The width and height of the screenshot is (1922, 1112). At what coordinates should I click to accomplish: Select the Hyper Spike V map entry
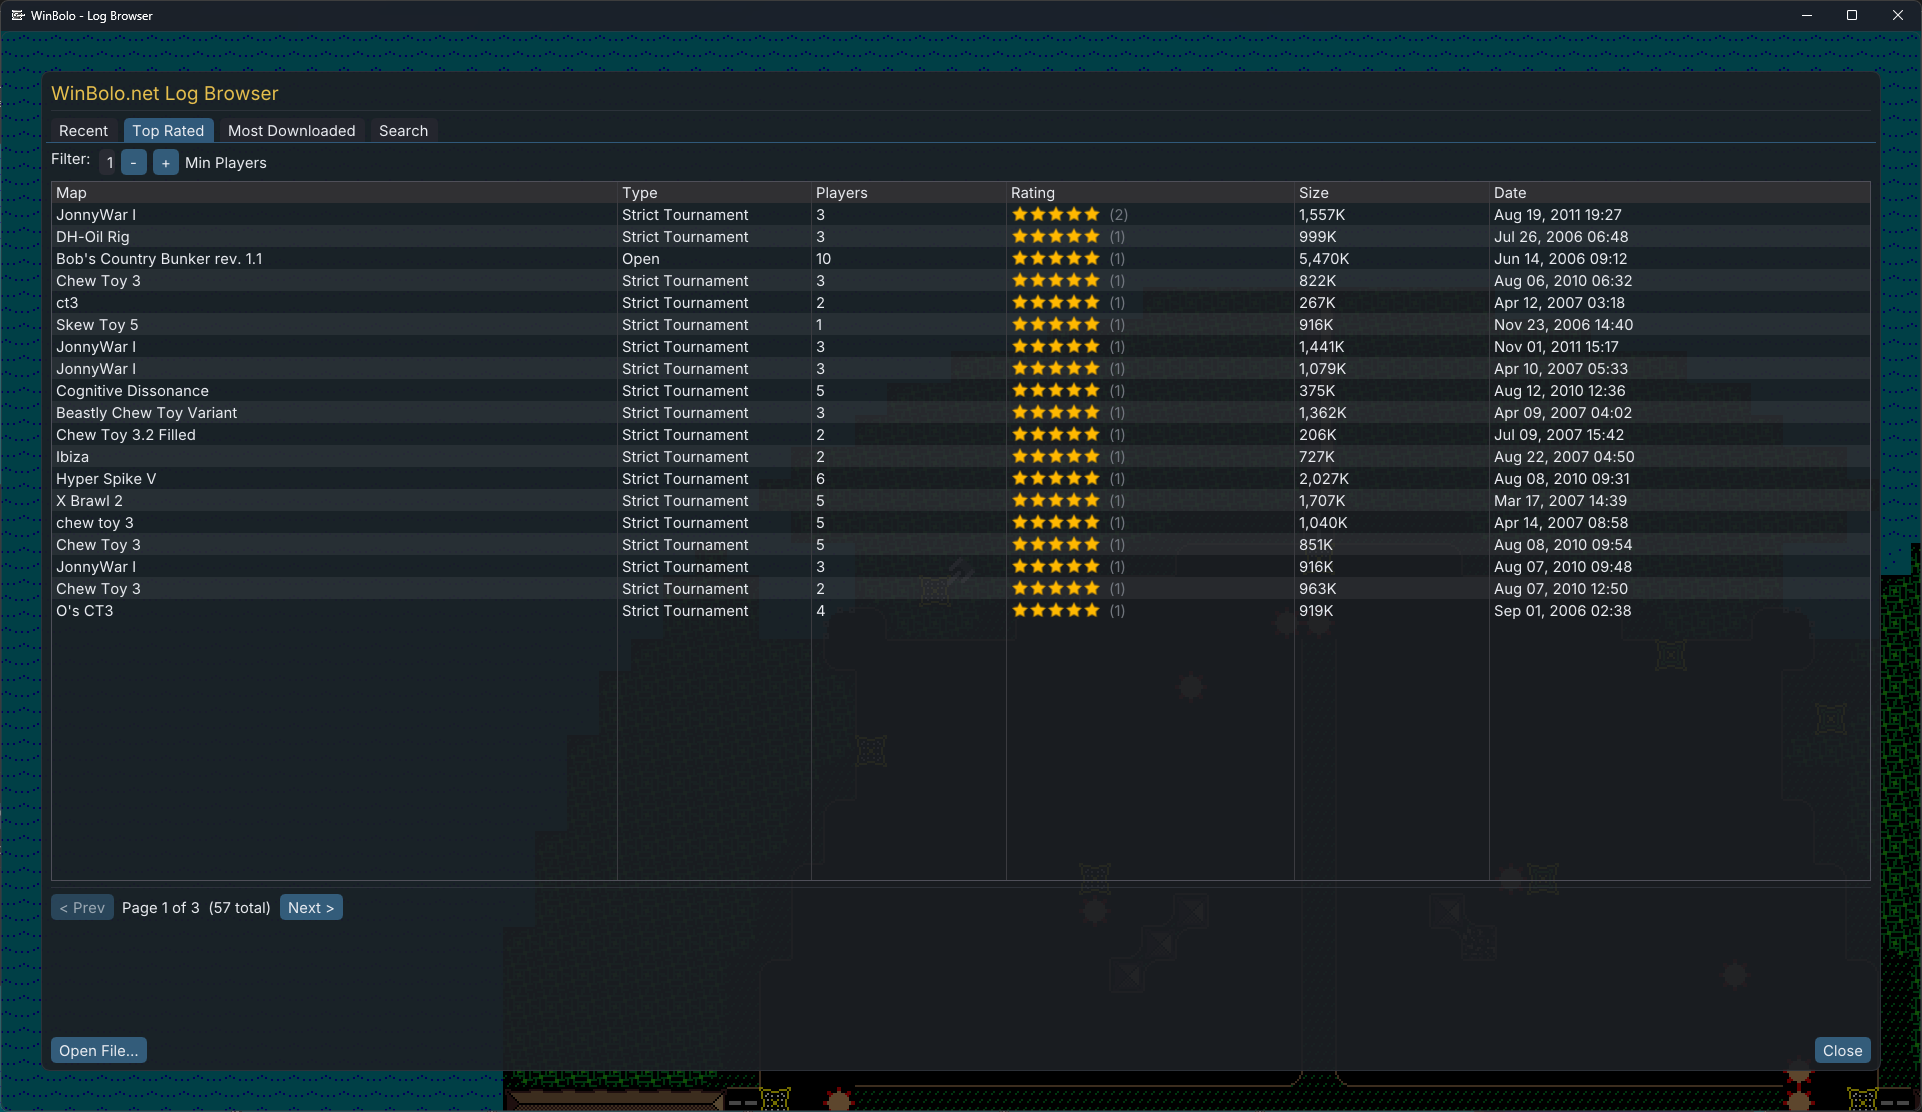(x=106, y=479)
